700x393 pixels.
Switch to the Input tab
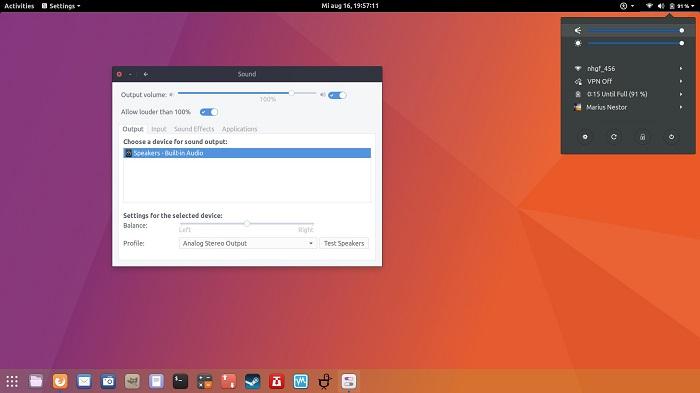[x=158, y=129]
